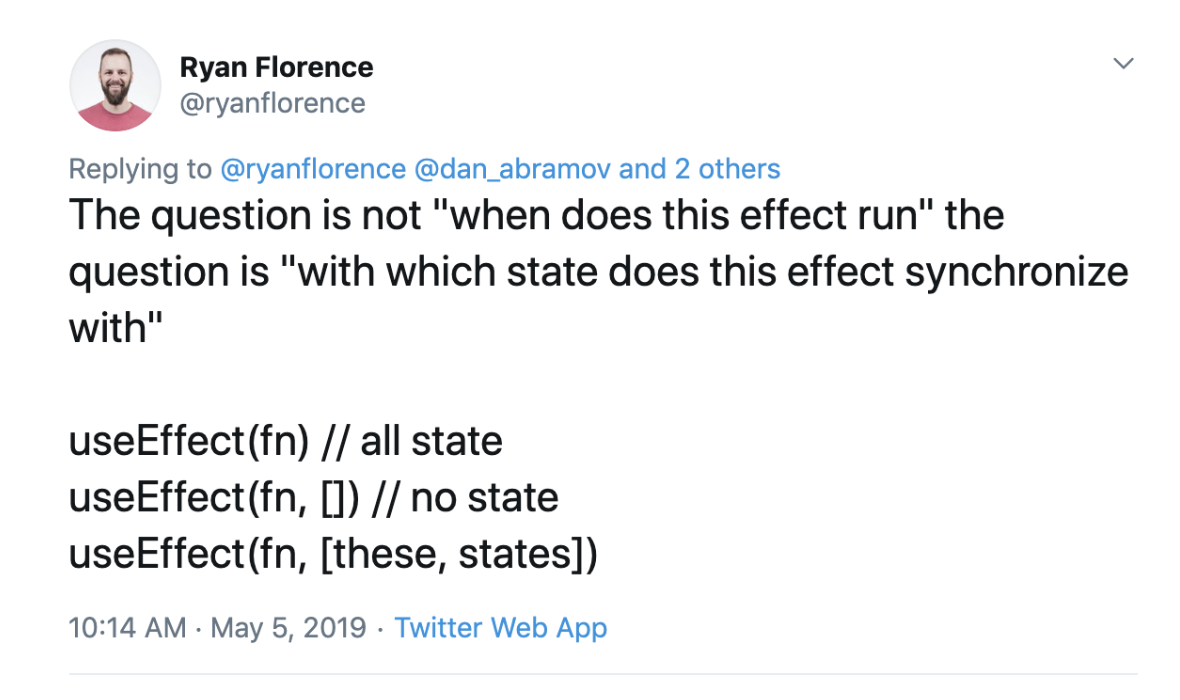Click Ryan Florence's profile avatar
This screenshot has height=700, width=1180.
[114, 85]
